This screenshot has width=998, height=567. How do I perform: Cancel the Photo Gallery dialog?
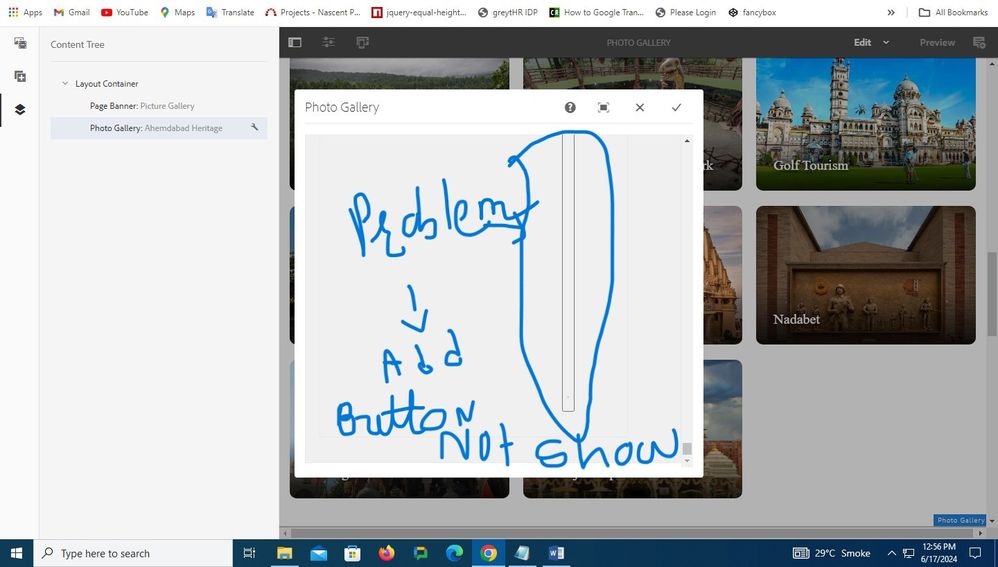(x=640, y=107)
